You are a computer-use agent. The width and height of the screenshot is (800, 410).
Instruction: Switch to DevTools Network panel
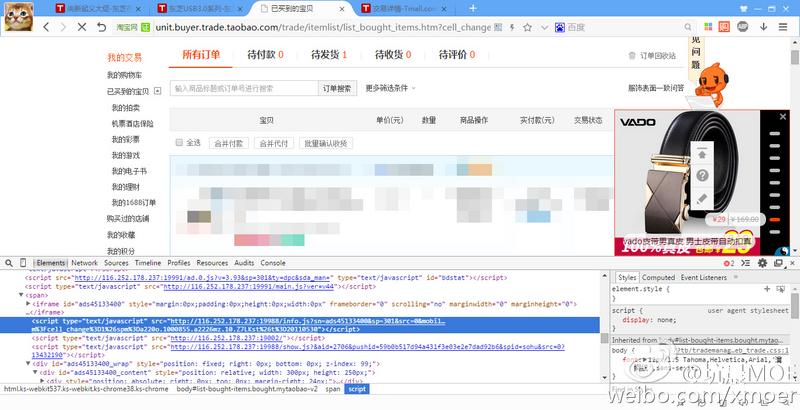(x=84, y=263)
